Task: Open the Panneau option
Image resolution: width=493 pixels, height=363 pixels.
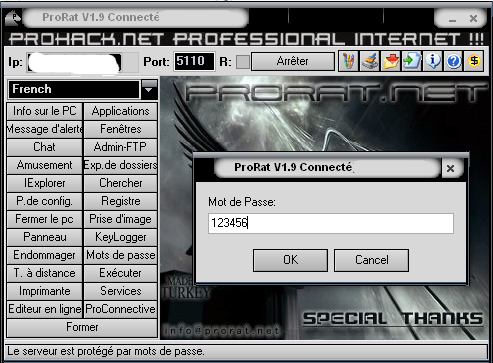Action: pos(45,237)
